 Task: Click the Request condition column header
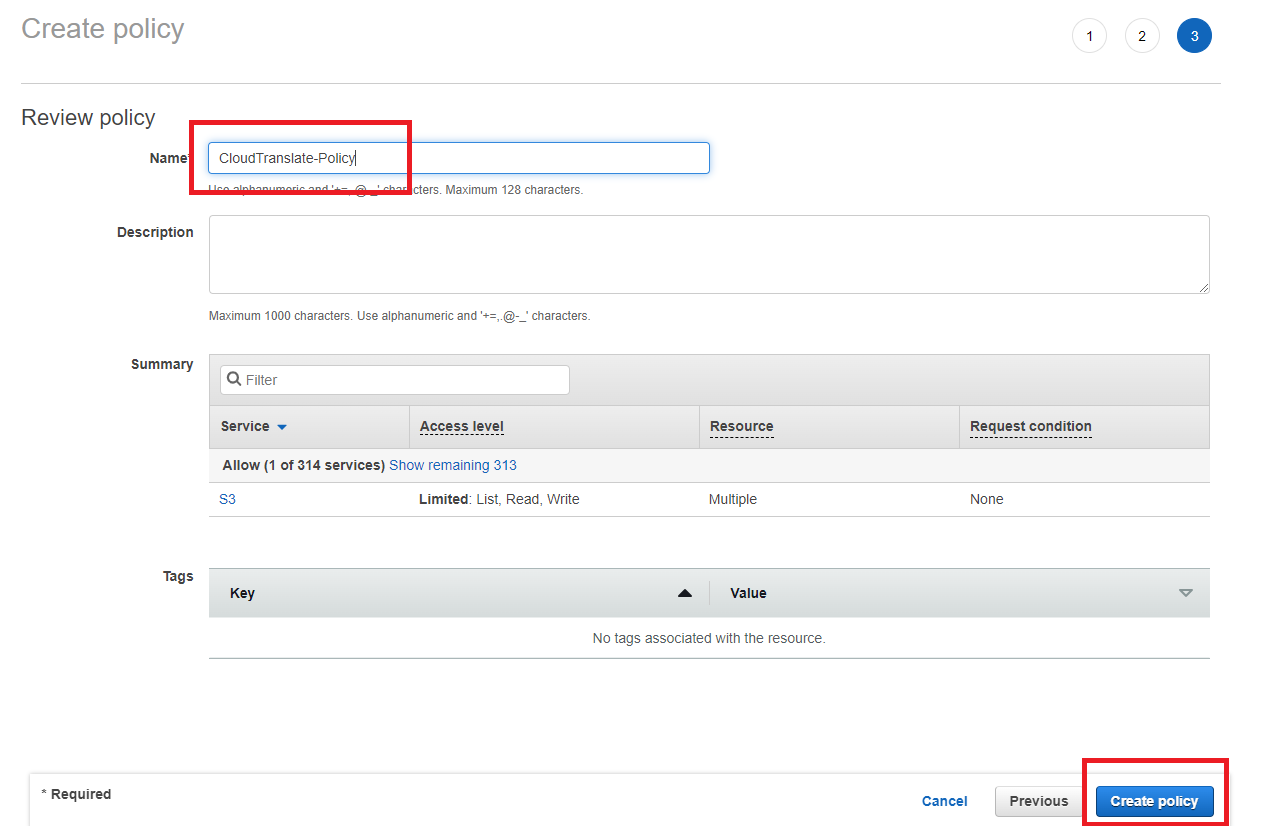pos(1030,427)
